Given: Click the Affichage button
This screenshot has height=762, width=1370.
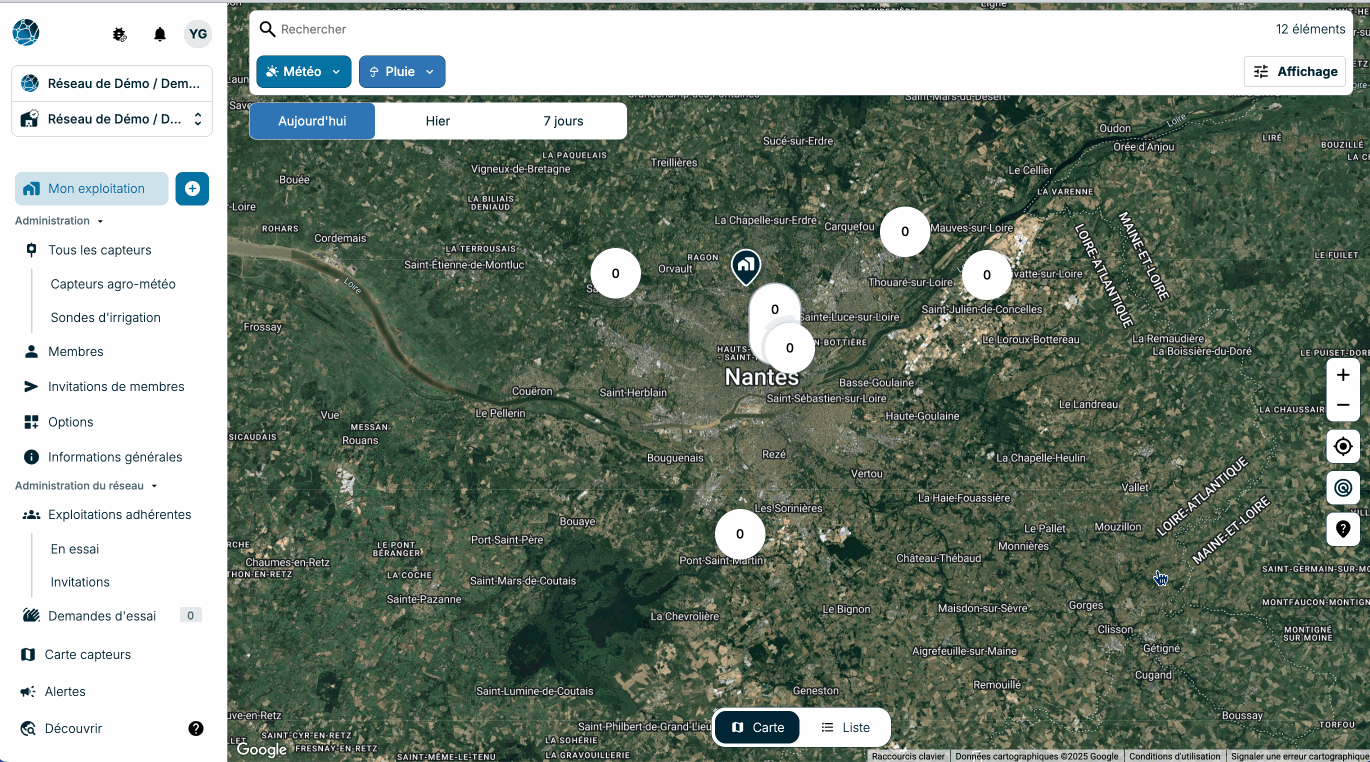Looking at the screenshot, I should tap(1295, 71).
